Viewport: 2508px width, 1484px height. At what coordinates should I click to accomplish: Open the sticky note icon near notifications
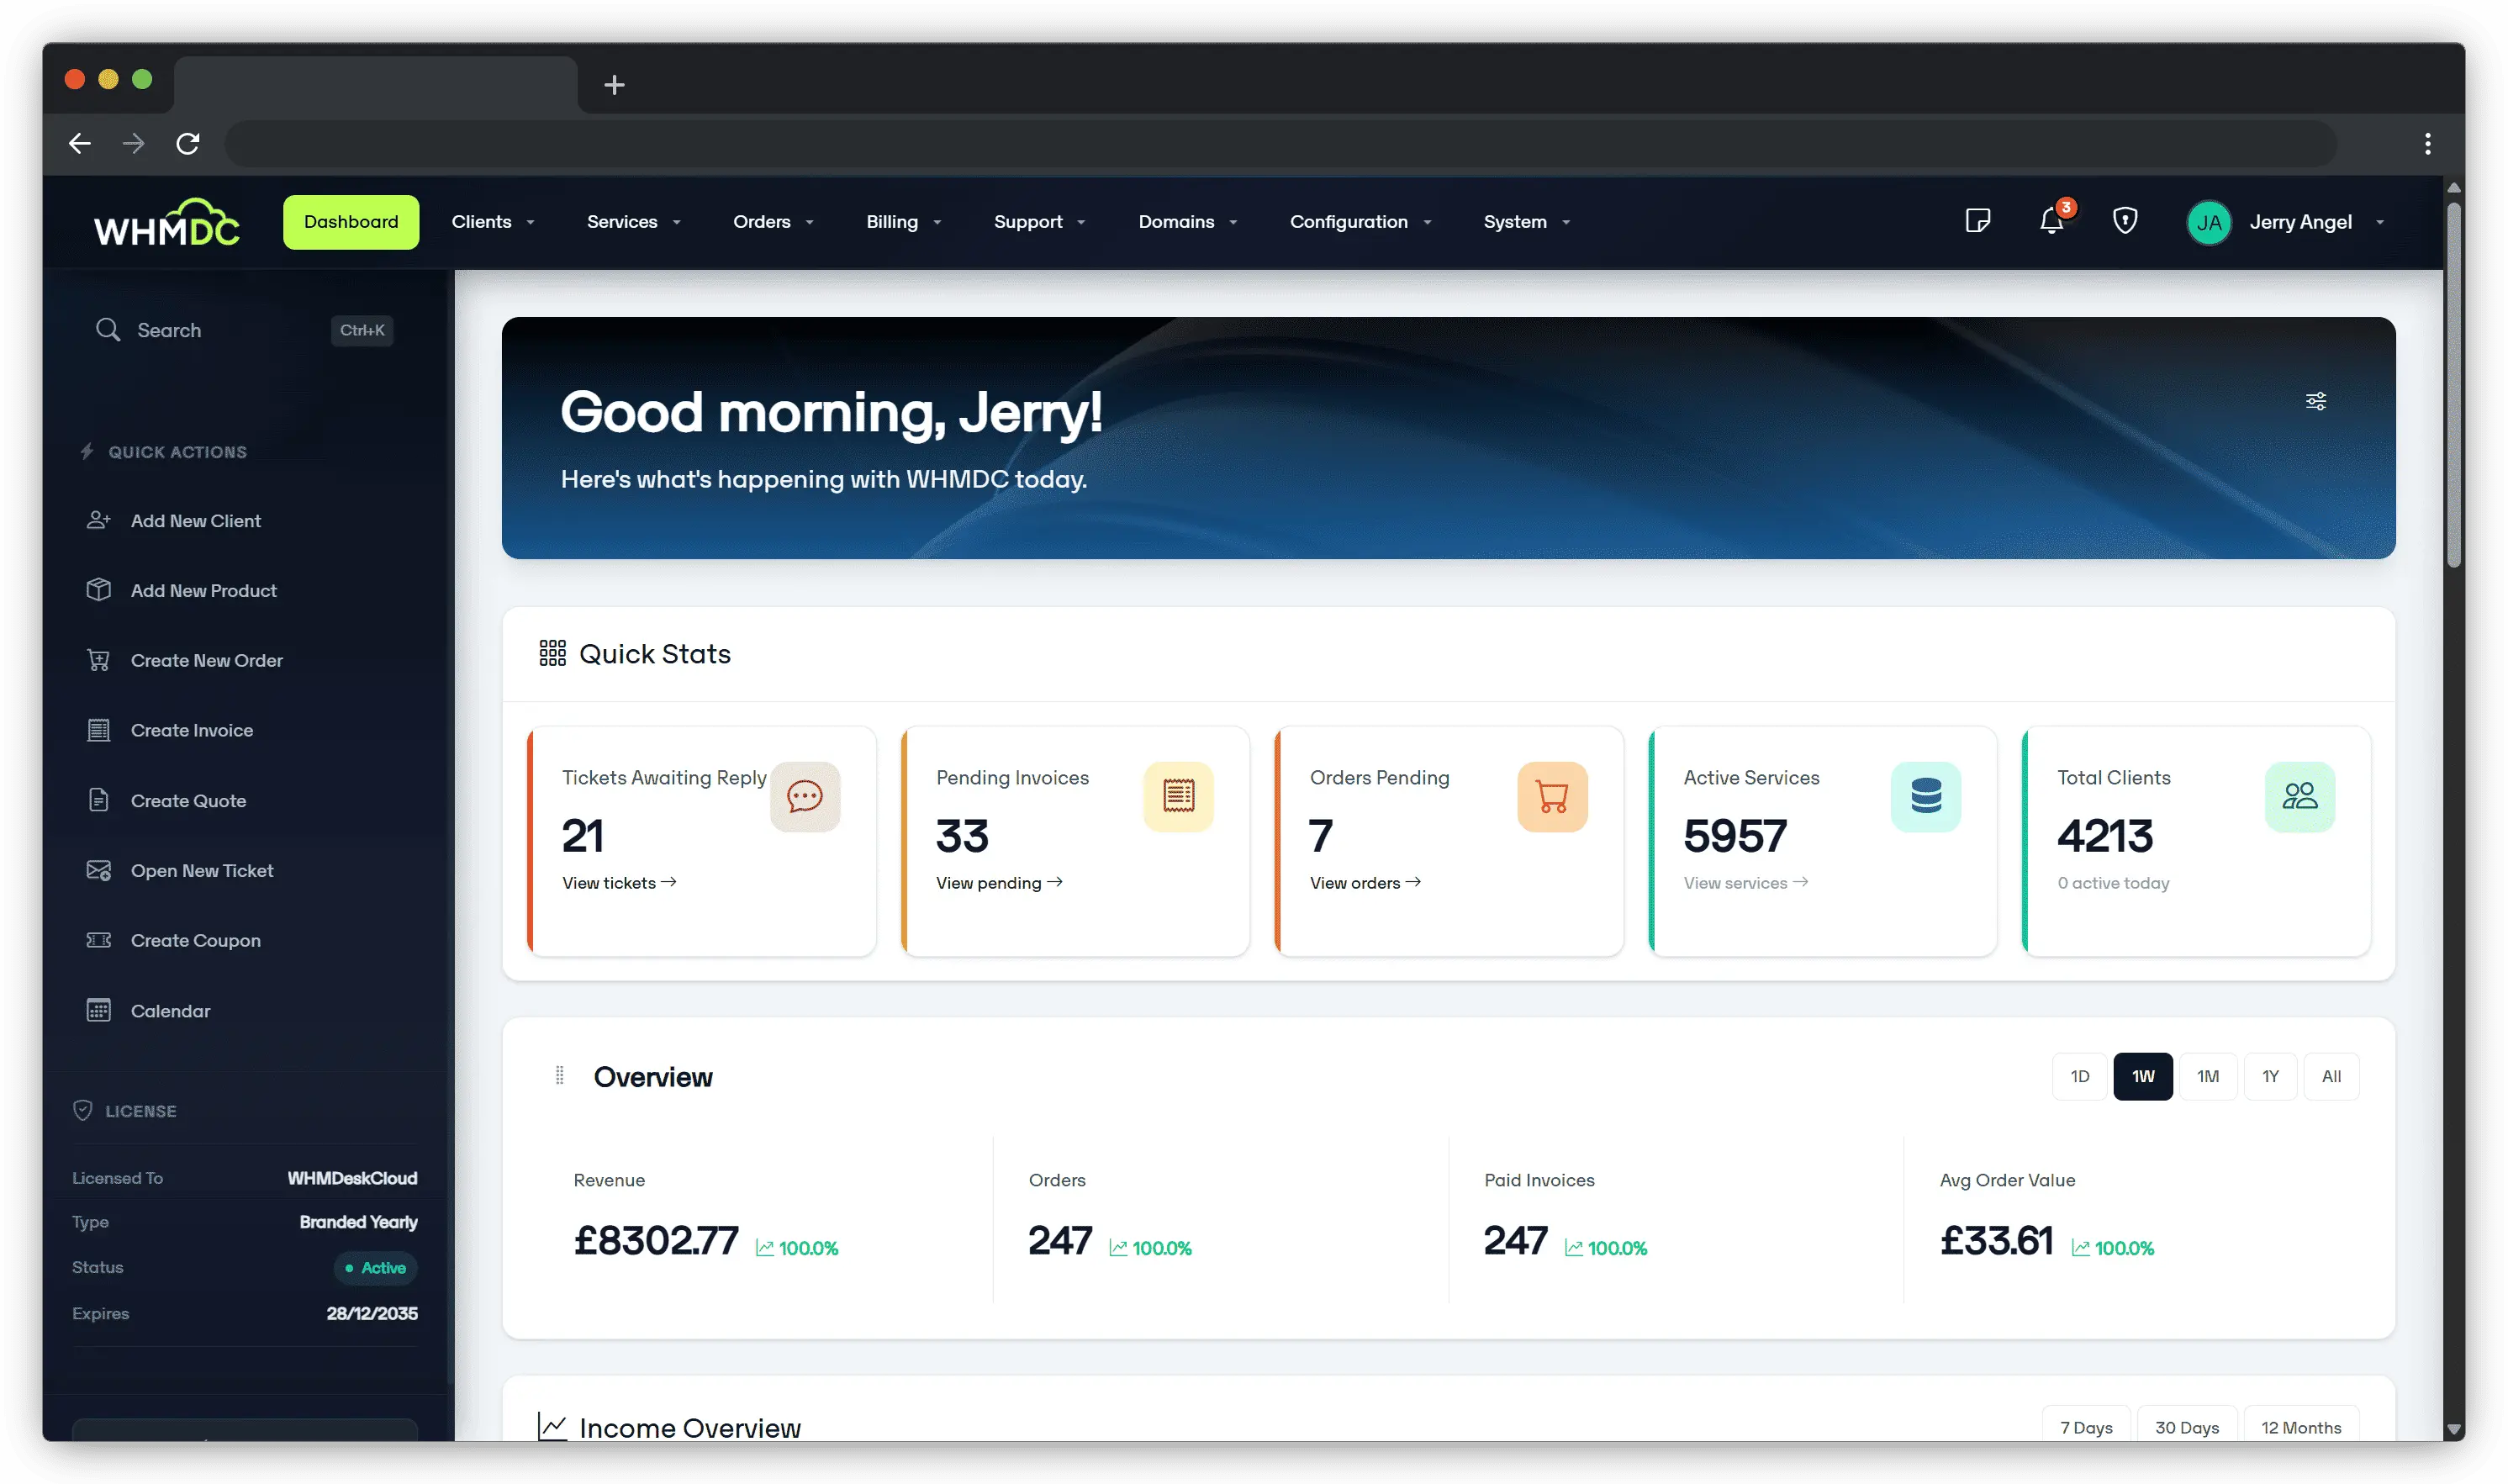tap(1978, 221)
